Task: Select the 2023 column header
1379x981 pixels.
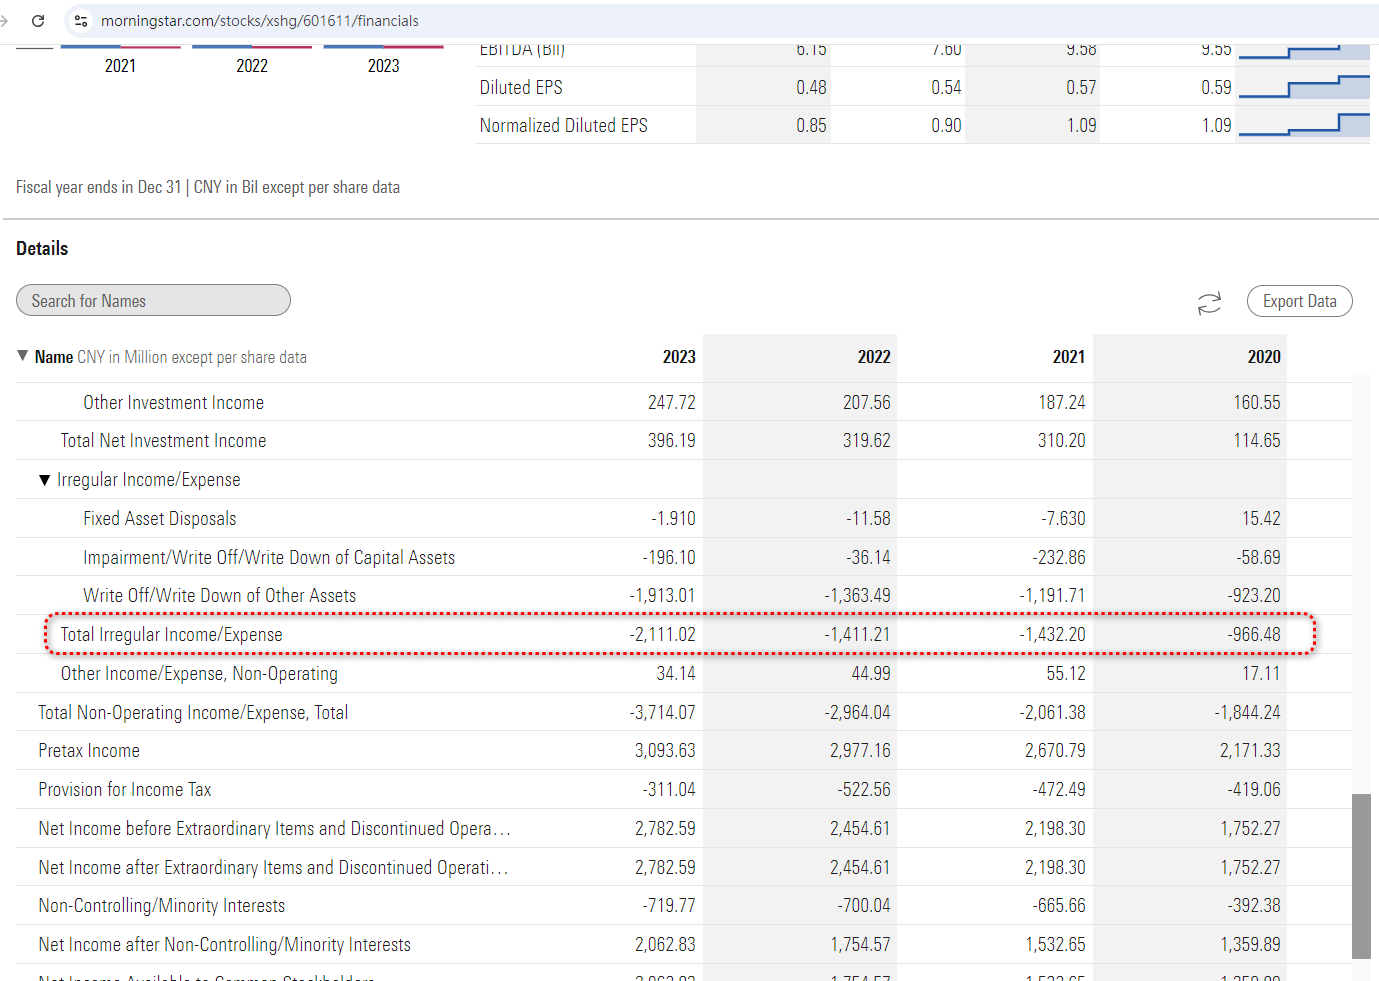Action: (679, 357)
